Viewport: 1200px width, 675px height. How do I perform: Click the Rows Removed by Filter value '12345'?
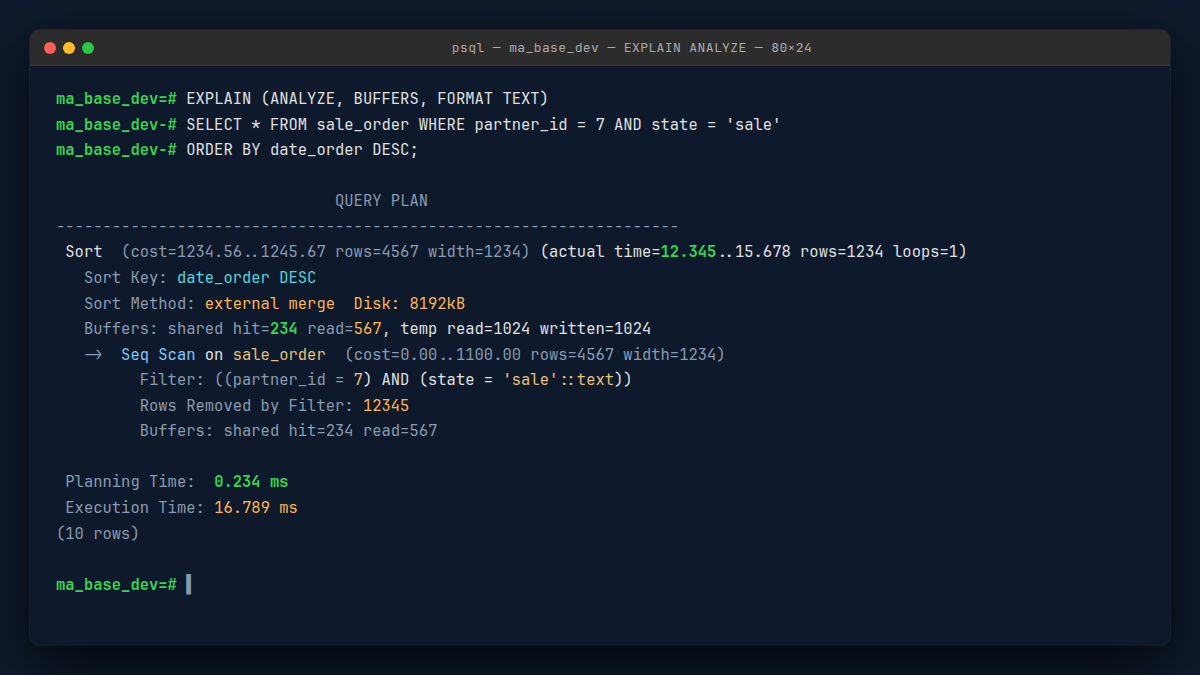(386, 406)
